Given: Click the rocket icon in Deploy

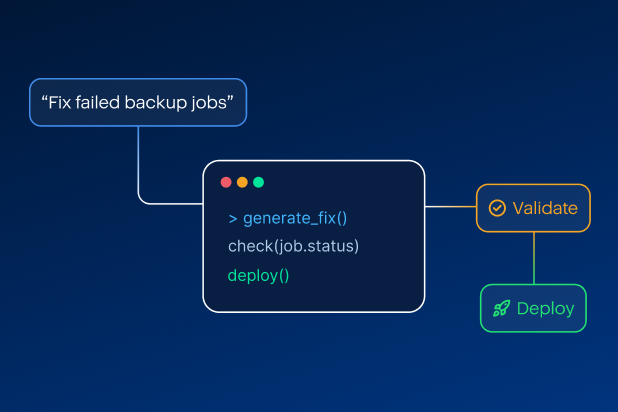Looking at the screenshot, I should 501,308.
